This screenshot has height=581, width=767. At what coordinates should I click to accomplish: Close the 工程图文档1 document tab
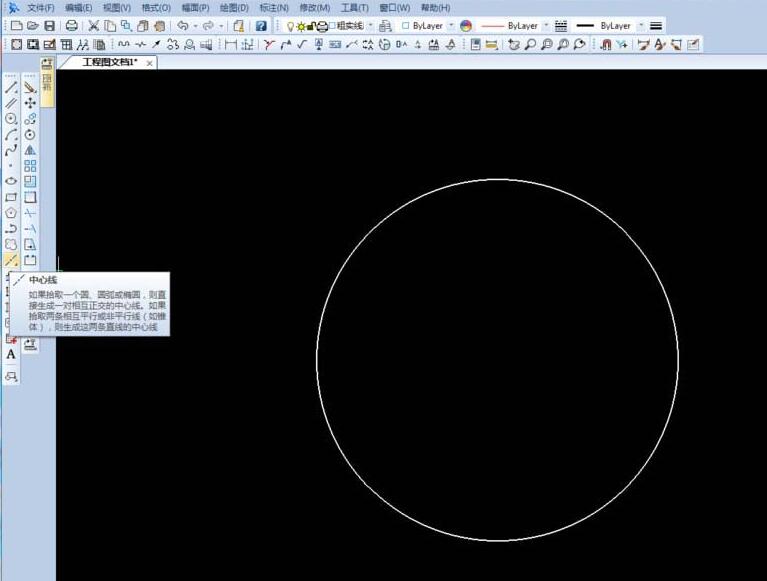click(x=149, y=63)
